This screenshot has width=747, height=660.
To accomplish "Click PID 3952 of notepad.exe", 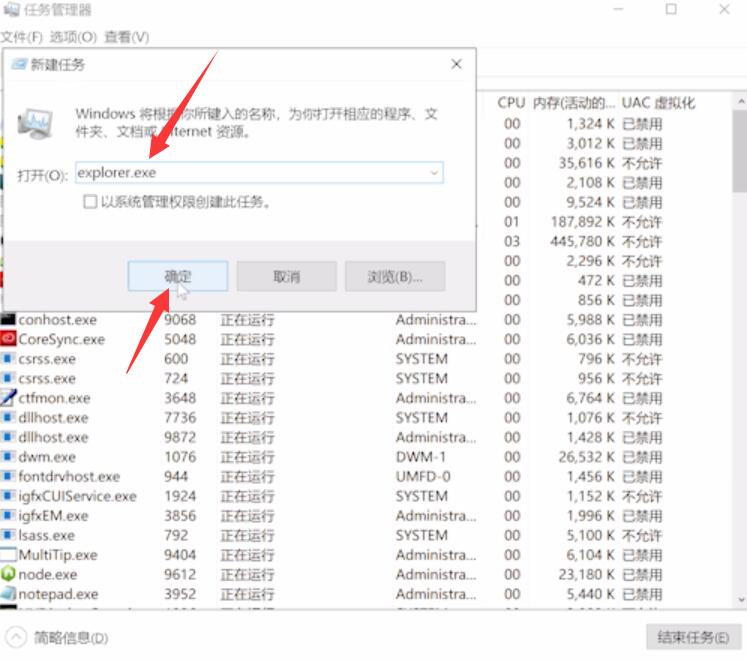I will [x=180, y=594].
